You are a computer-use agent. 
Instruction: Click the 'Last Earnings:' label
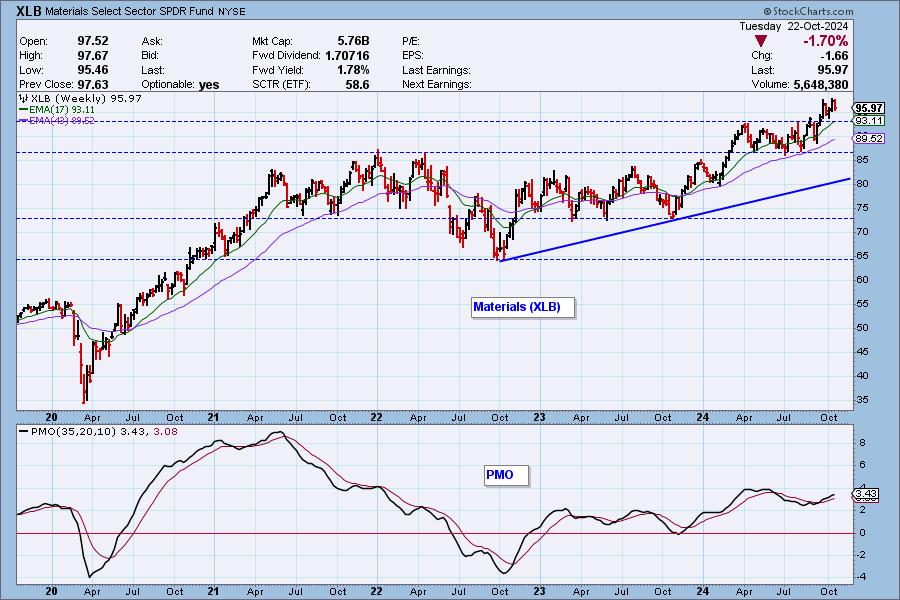[436, 70]
